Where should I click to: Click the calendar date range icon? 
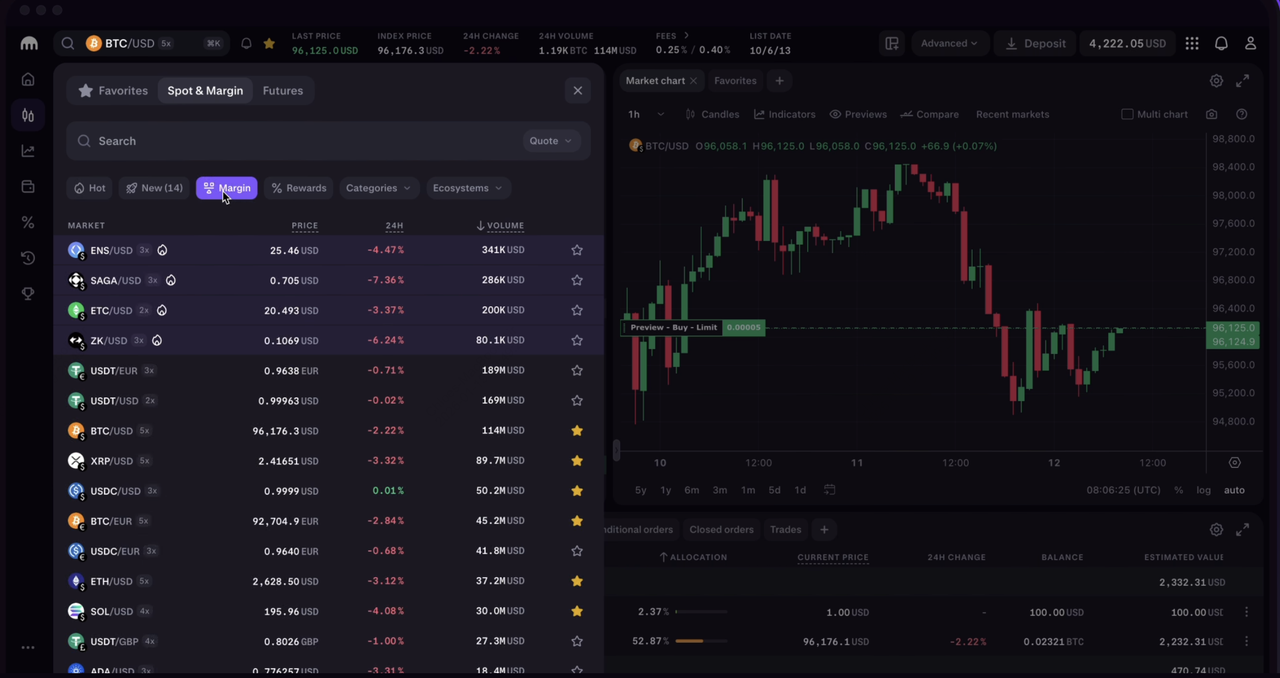tap(829, 490)
